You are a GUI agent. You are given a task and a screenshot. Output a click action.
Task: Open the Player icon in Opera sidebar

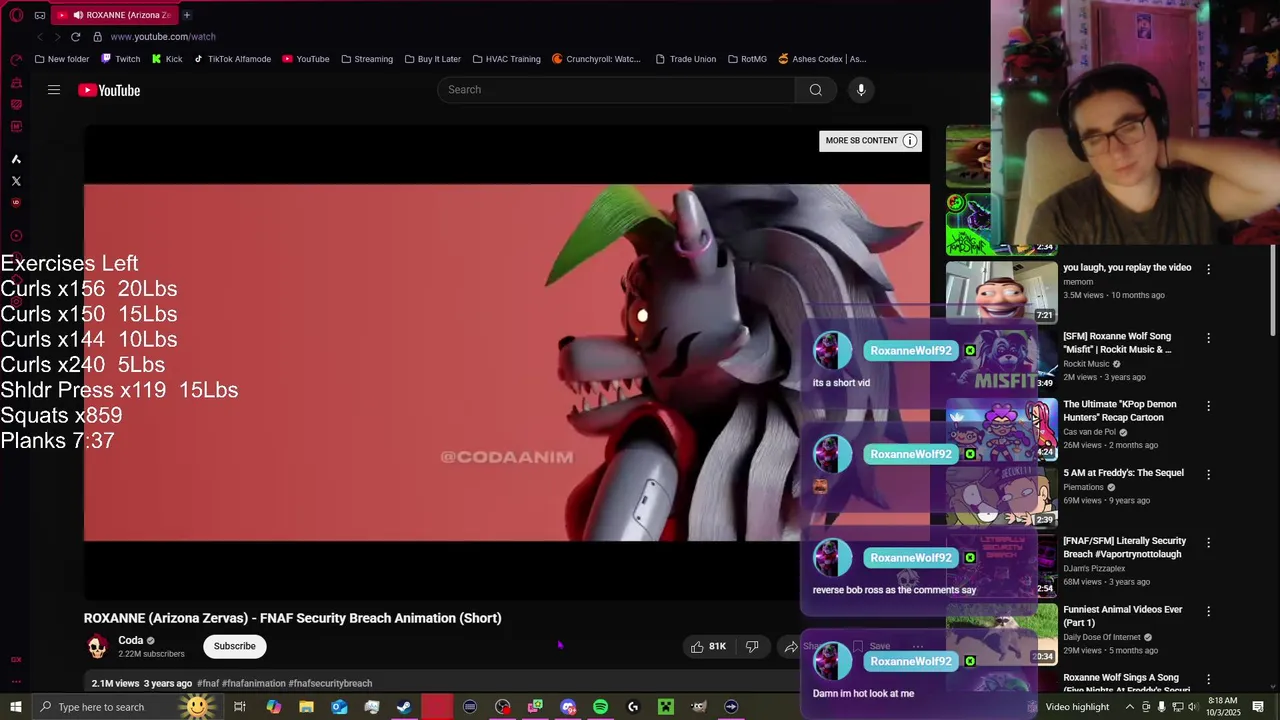(x=16, y=236)
